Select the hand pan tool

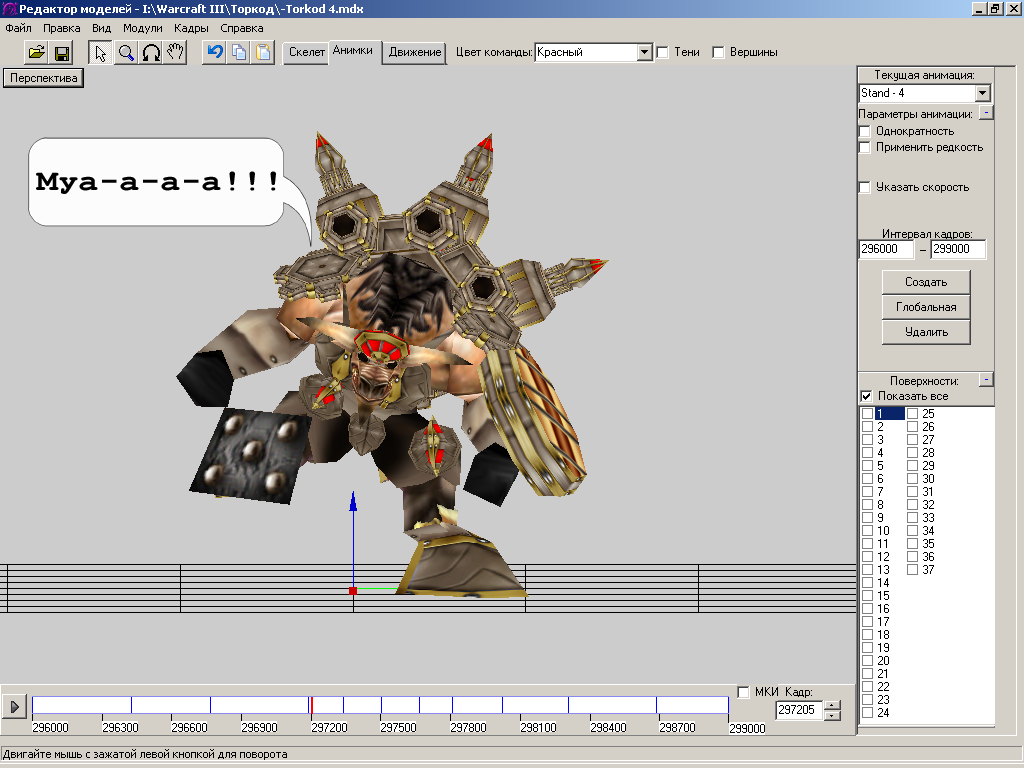pos(175,53)
